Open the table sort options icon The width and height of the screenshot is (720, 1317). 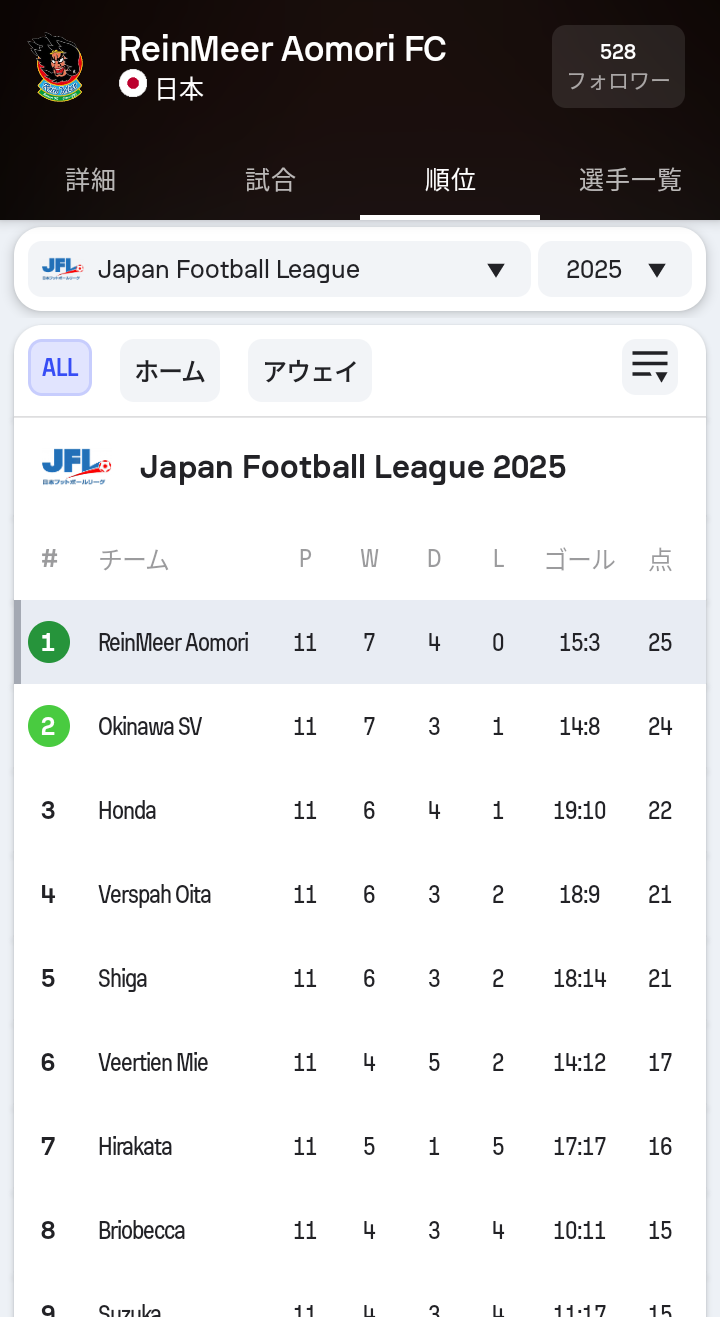(x=650, y=367)
